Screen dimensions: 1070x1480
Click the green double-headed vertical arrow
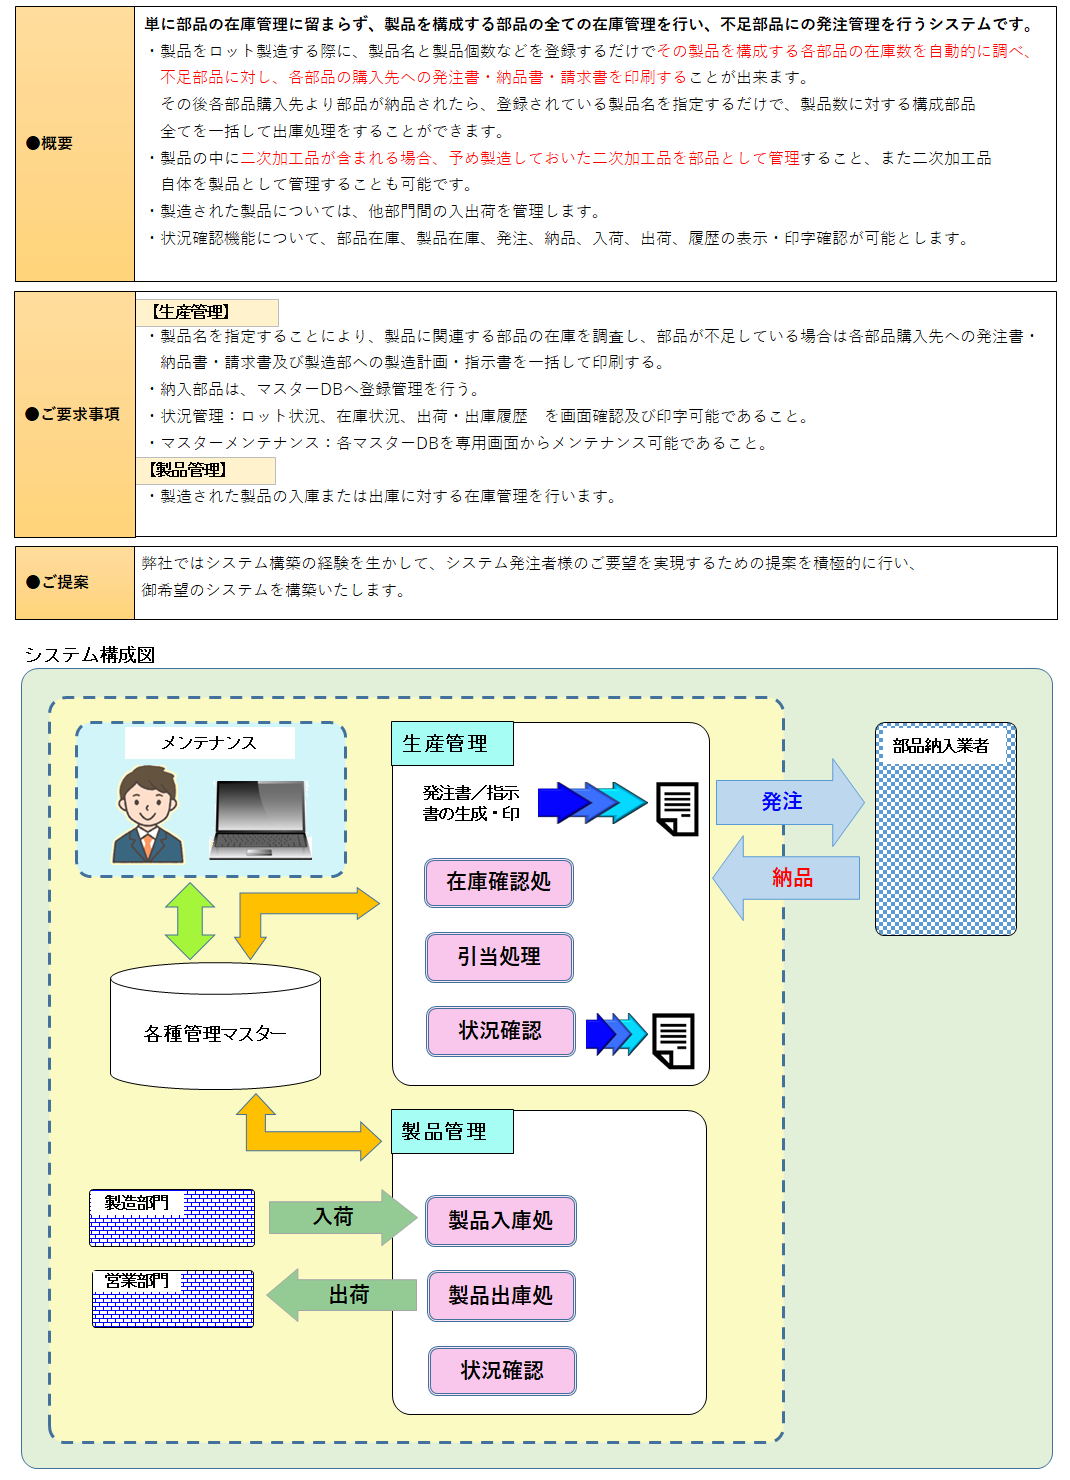pos(190,921)
